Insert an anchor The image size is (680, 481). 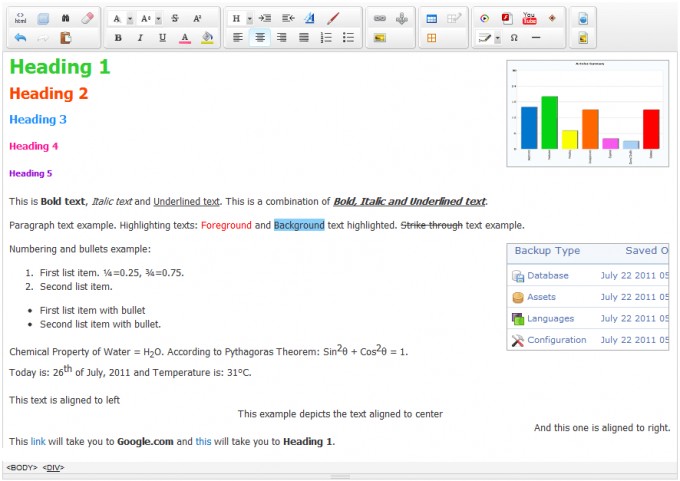click(402, 18)
